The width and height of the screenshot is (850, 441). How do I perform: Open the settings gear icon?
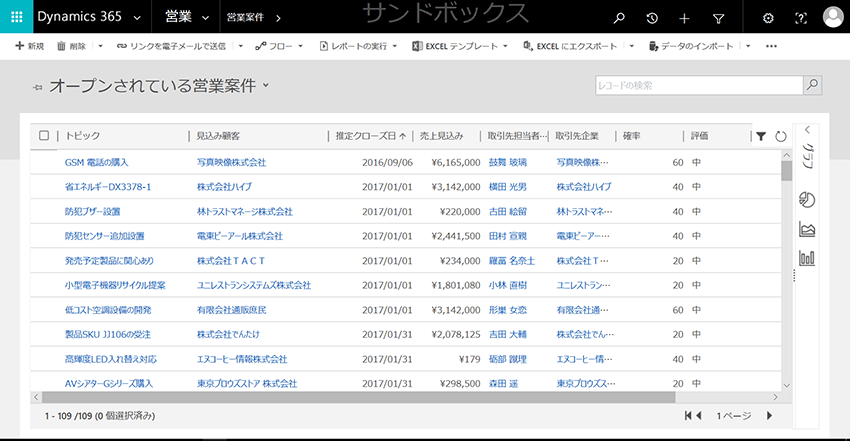click(x=768, y=18)
